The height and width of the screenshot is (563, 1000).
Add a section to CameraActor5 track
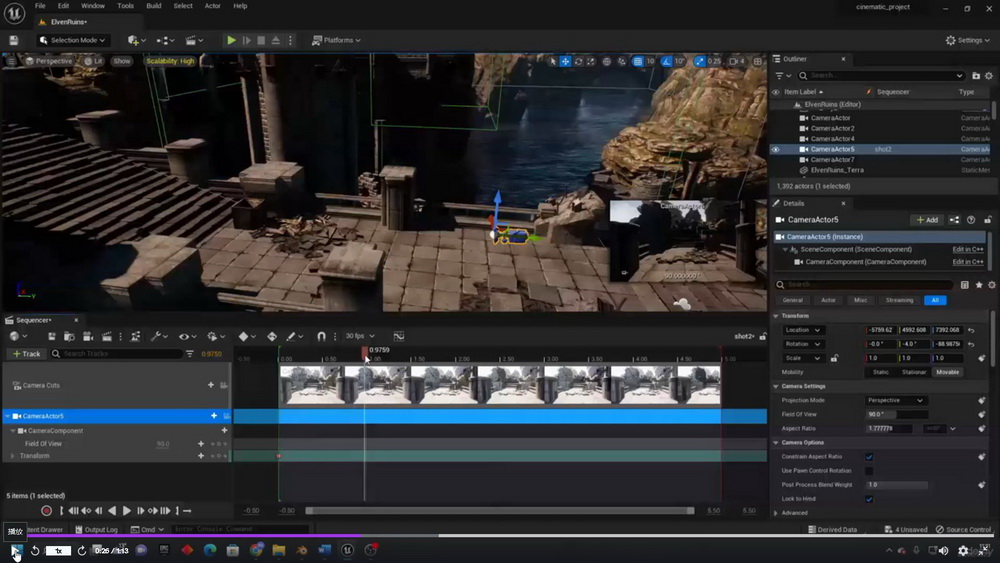(214, 416)
